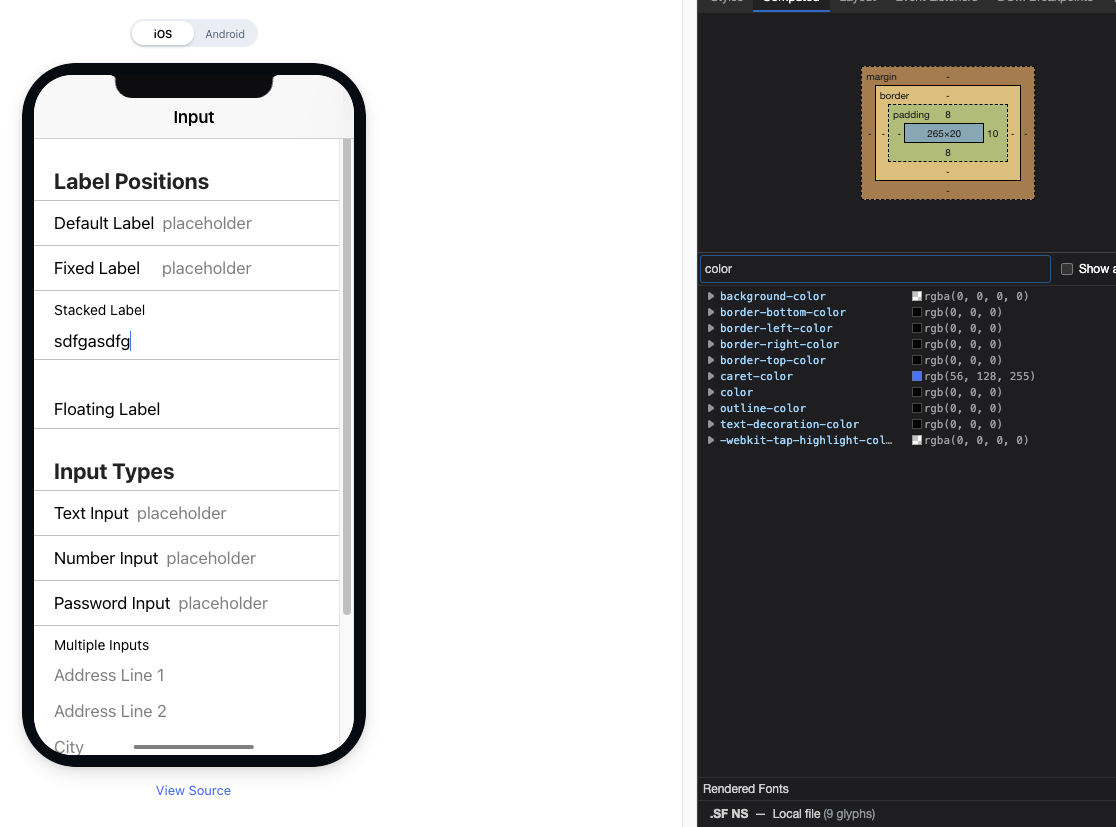Toggle the Show all checkbox

[1067, 269]
